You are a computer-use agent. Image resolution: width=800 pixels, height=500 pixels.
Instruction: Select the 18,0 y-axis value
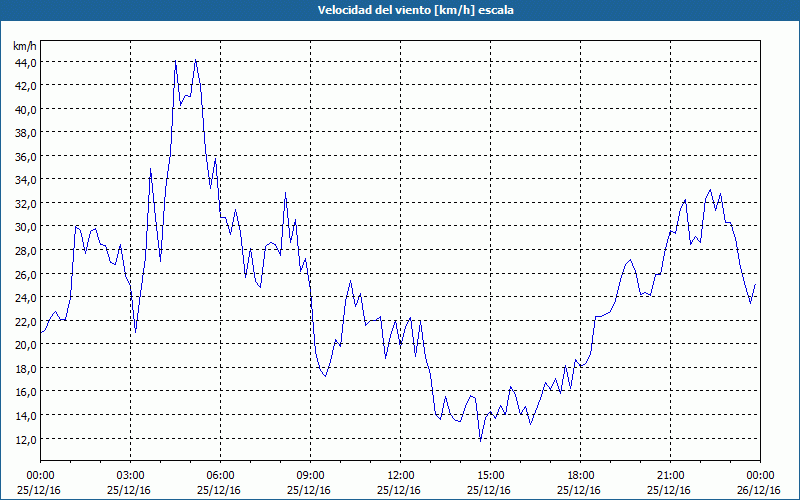[26, 368]
